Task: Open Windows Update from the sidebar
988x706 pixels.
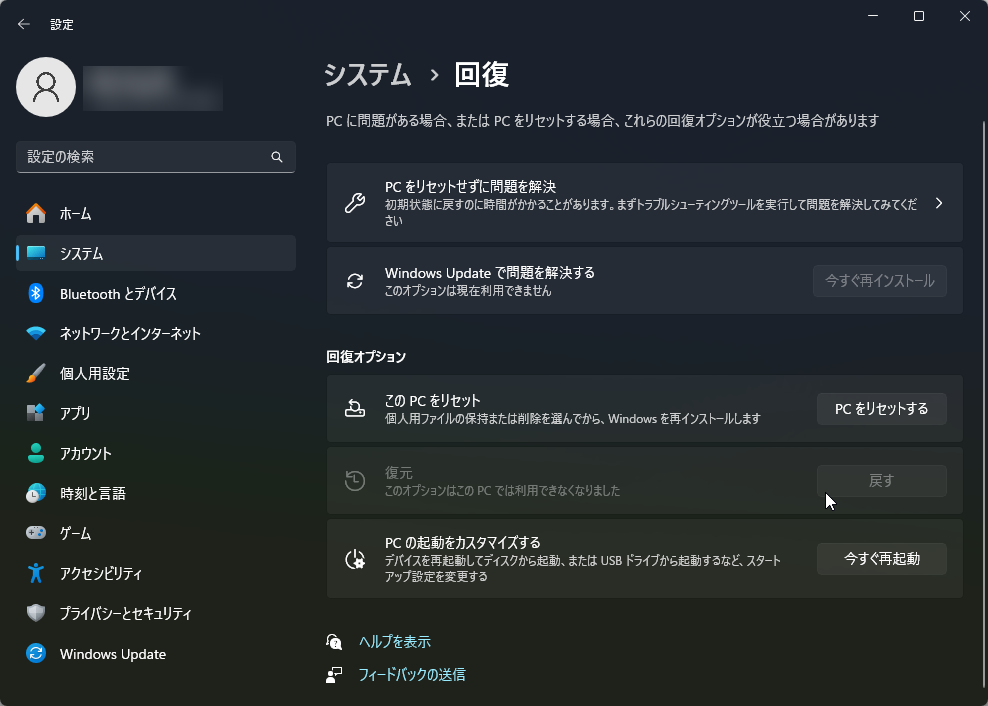Action: click(112, 653)
